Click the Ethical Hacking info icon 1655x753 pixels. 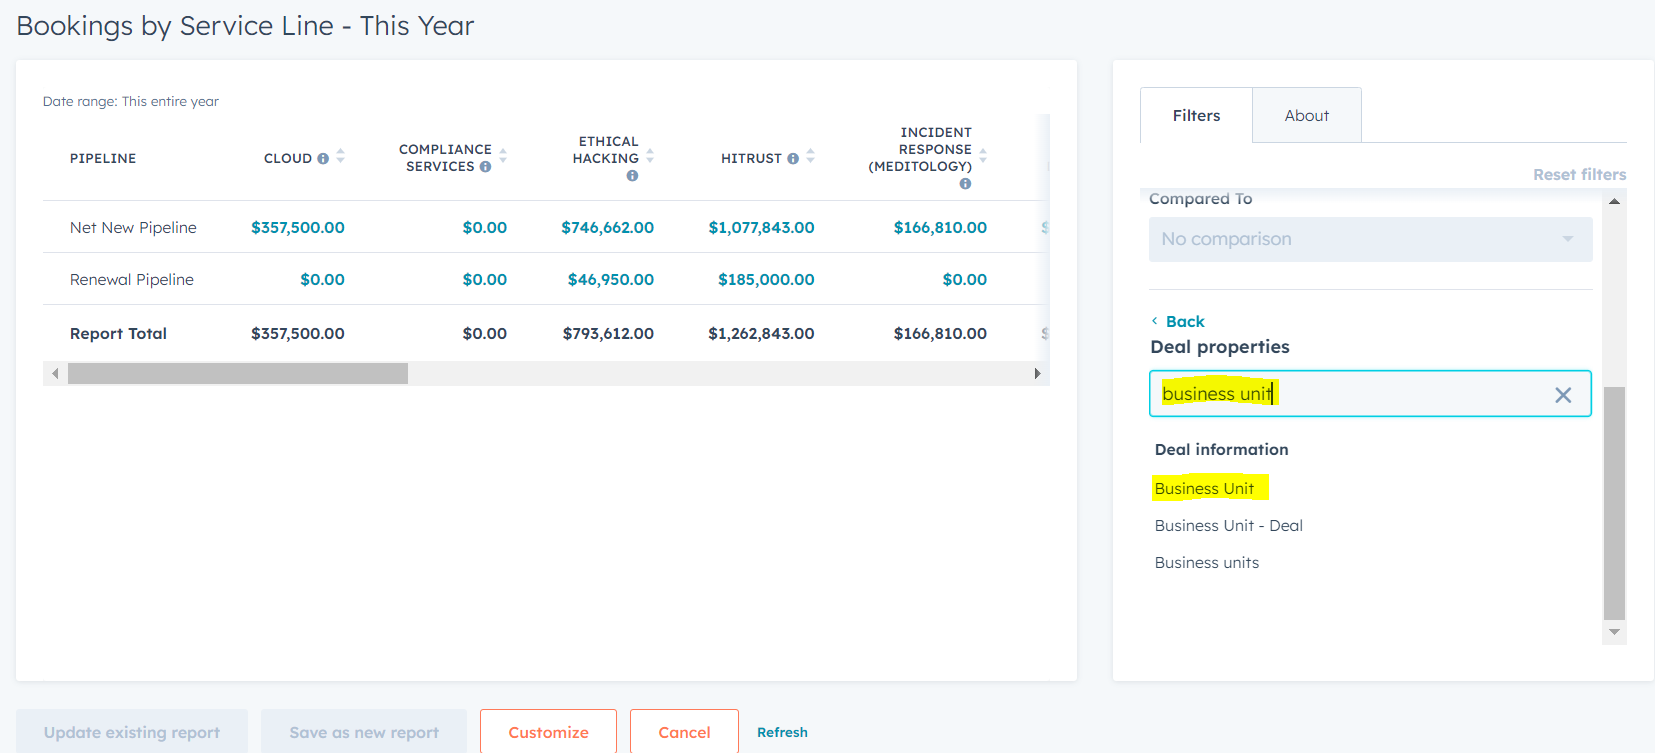(632, 176)
